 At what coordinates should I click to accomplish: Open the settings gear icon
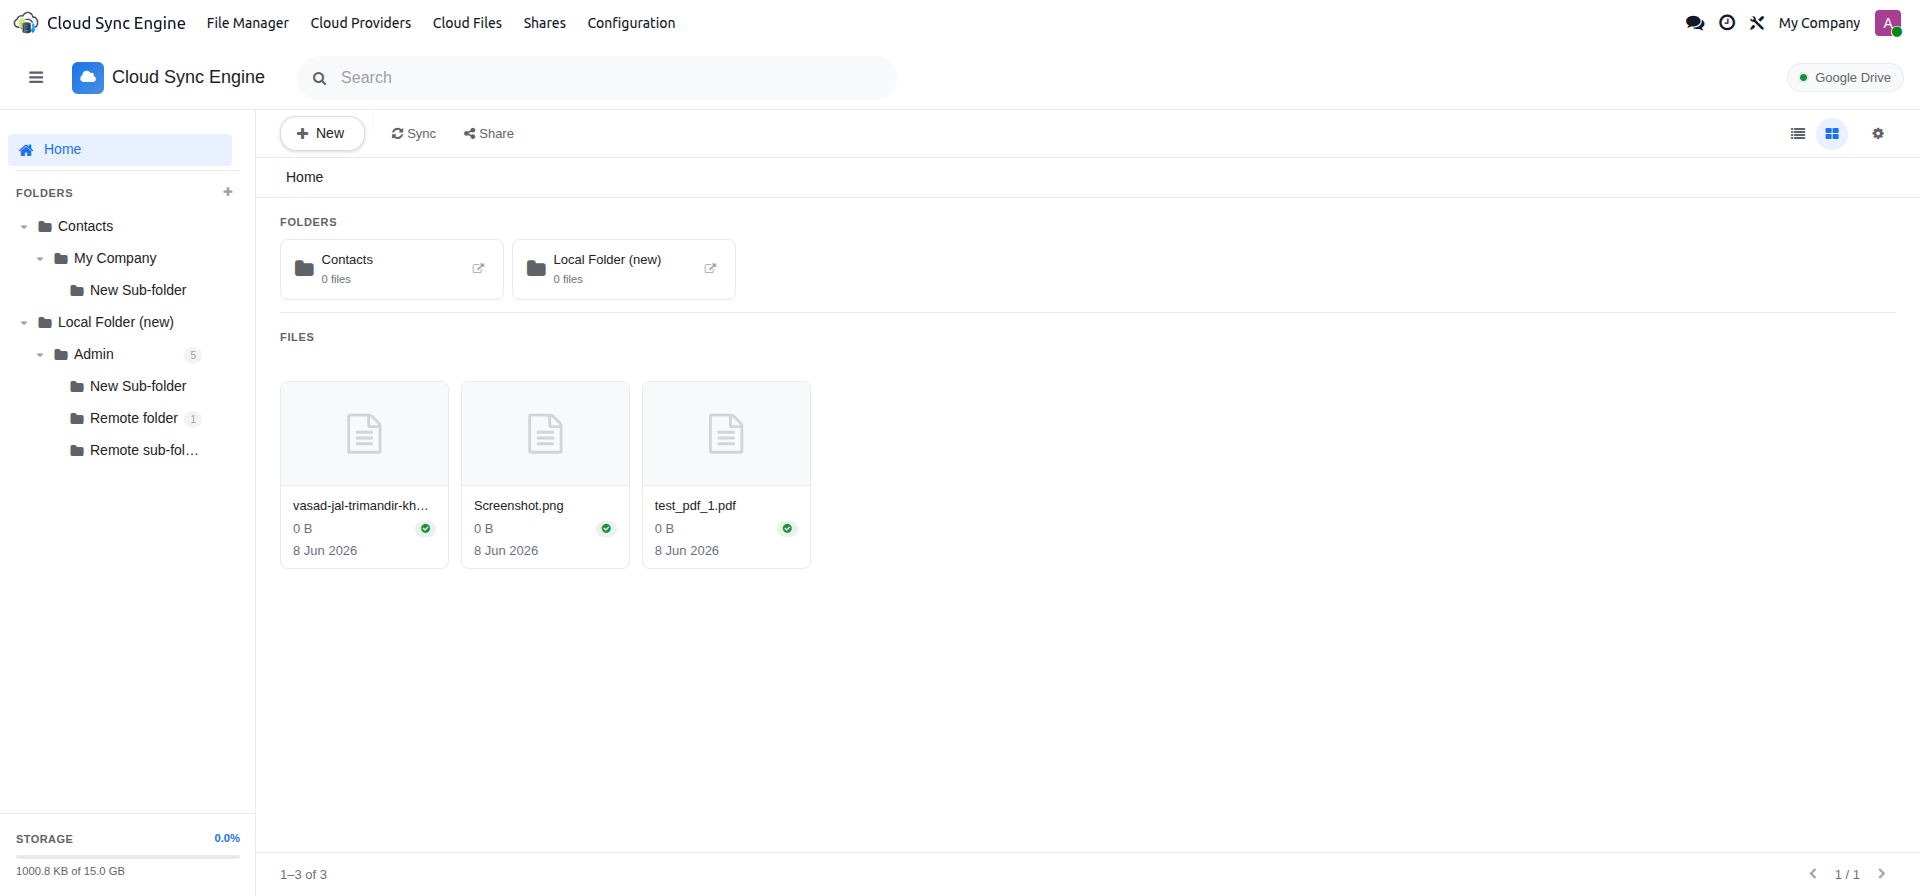click(x=1878, y=134)
